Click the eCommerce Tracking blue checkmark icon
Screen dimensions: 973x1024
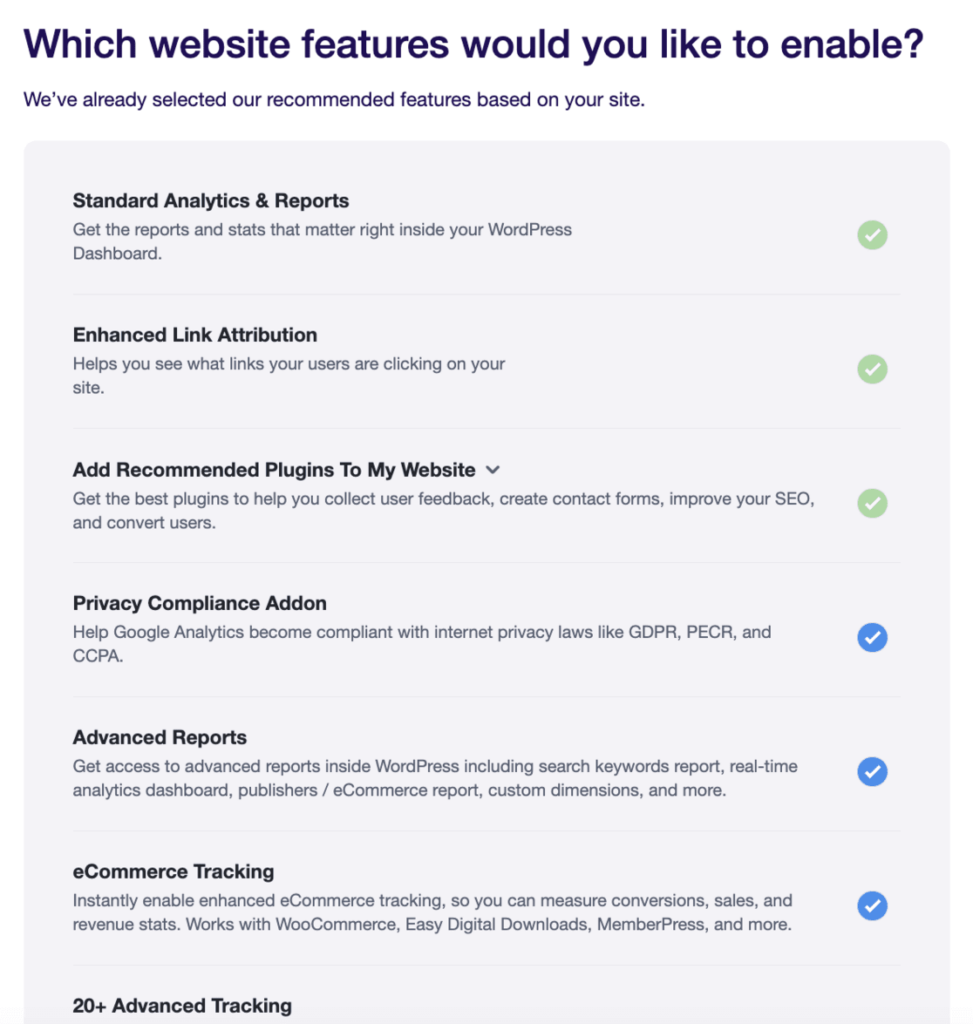pyautogui.click(x=872, y=905)
